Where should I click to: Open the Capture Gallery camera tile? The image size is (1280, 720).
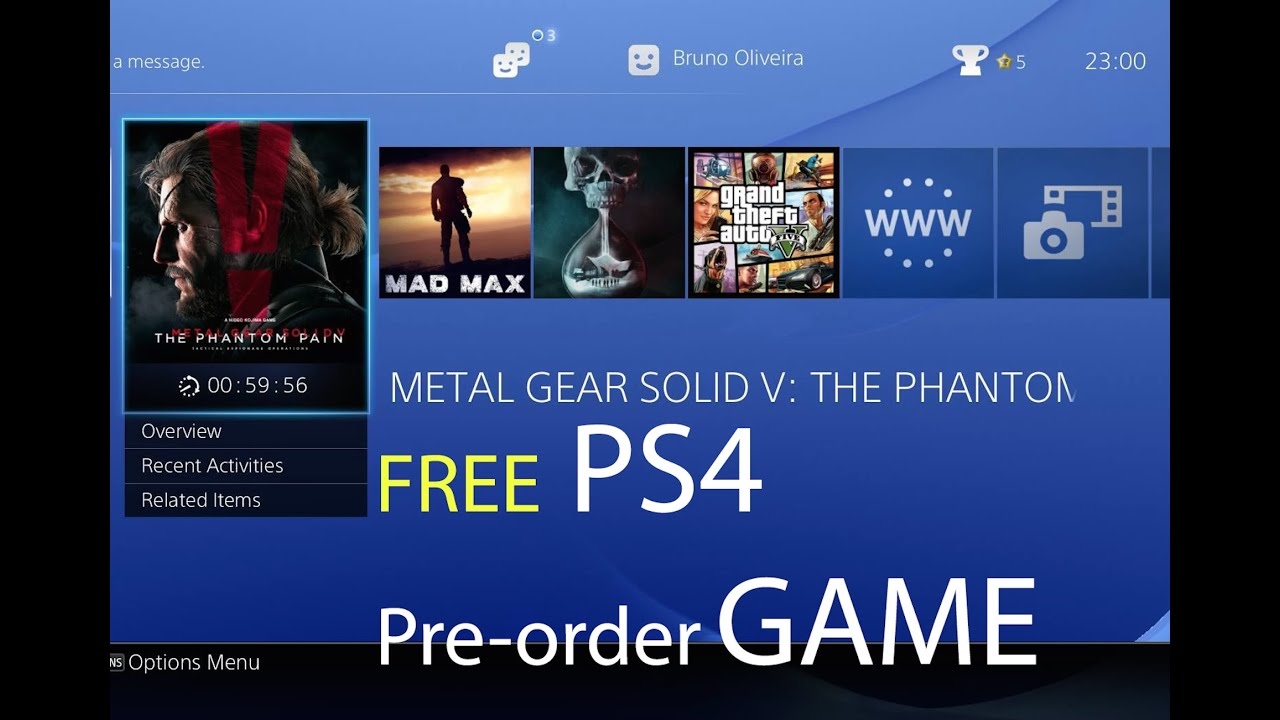click(x=1072, y=223)
